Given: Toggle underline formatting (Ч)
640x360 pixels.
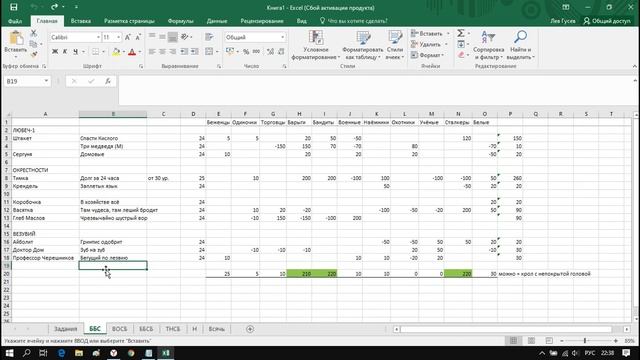Looking at the screenshot, I should [x=76, y=51].
